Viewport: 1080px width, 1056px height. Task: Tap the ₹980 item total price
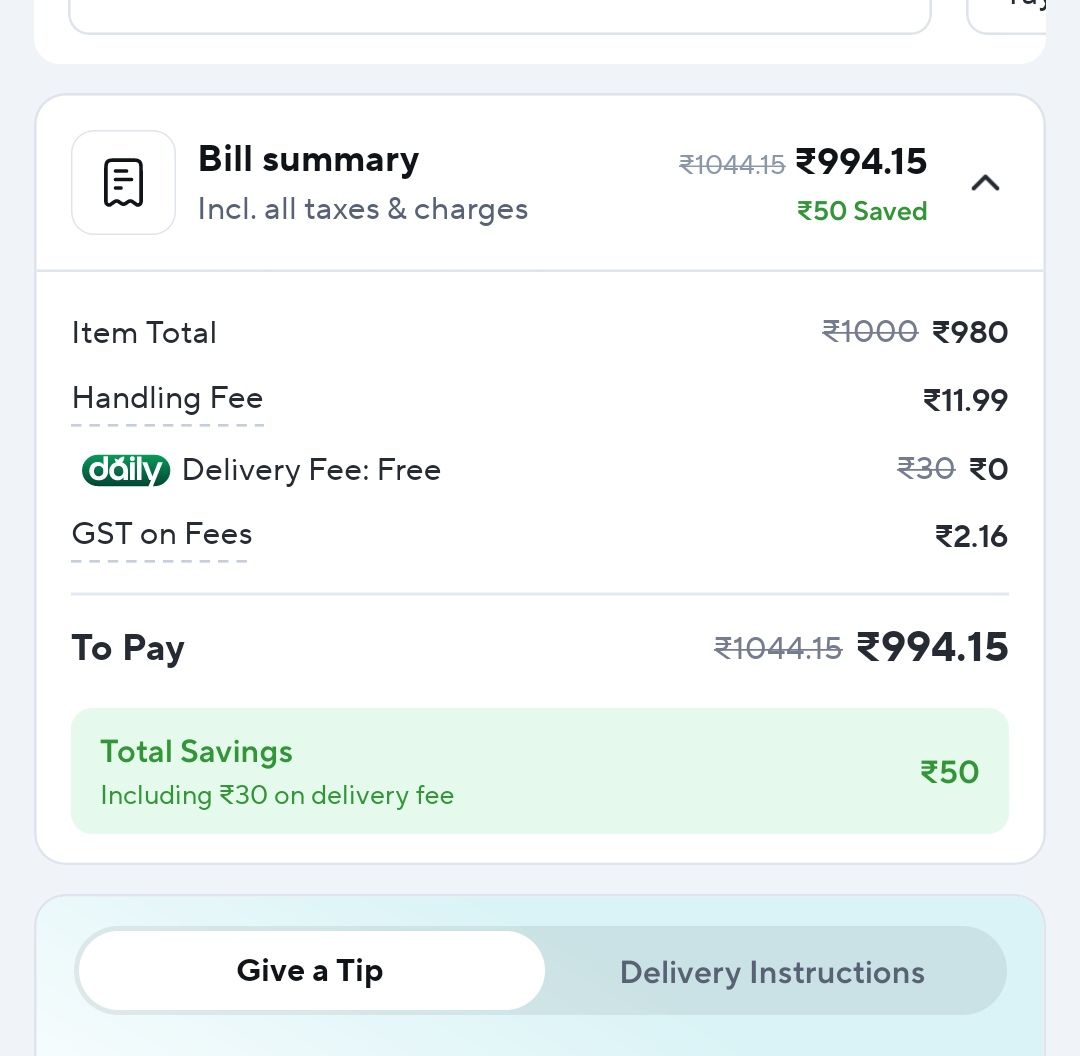click(x=969, y=332)
